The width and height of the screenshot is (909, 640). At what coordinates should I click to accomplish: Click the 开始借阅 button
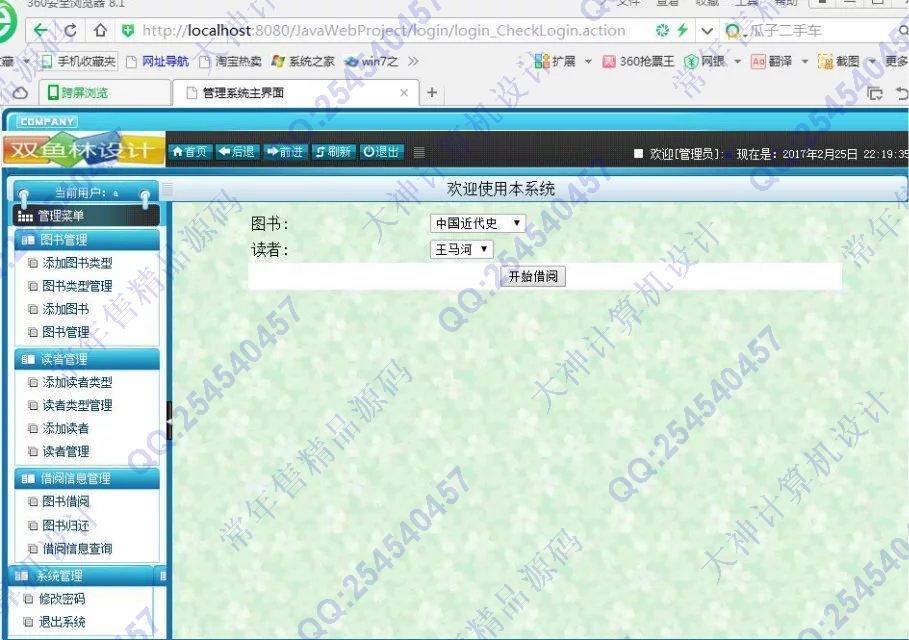click(x=533, y=276)
